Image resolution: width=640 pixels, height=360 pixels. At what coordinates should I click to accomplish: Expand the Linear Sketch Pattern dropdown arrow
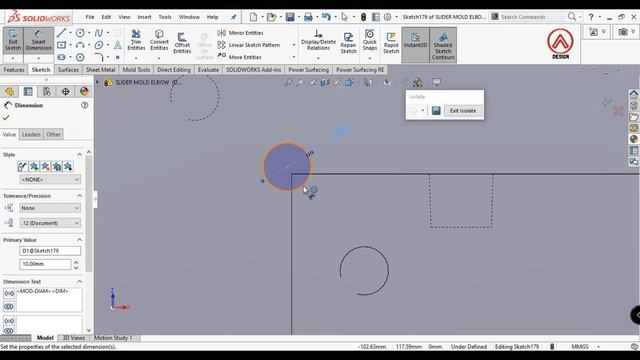tap(294, 45)
